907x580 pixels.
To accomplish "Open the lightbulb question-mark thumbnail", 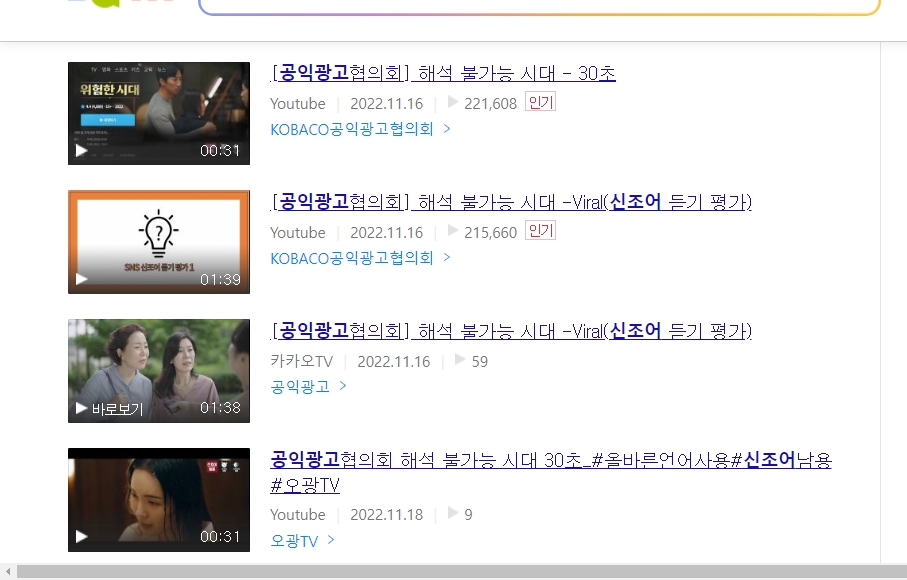I will pos(159,242).
